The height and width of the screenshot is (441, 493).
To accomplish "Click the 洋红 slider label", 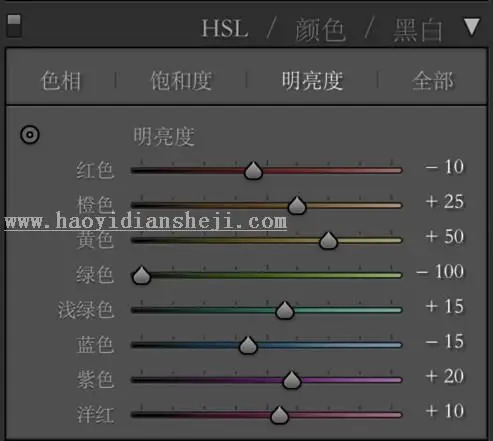I will 95,415.
